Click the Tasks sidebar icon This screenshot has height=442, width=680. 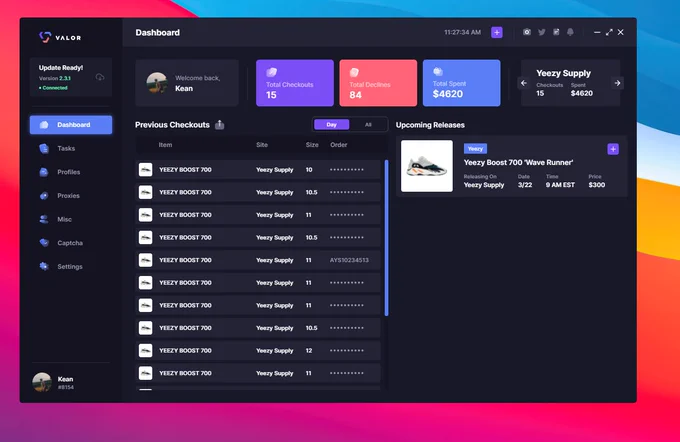44,148
